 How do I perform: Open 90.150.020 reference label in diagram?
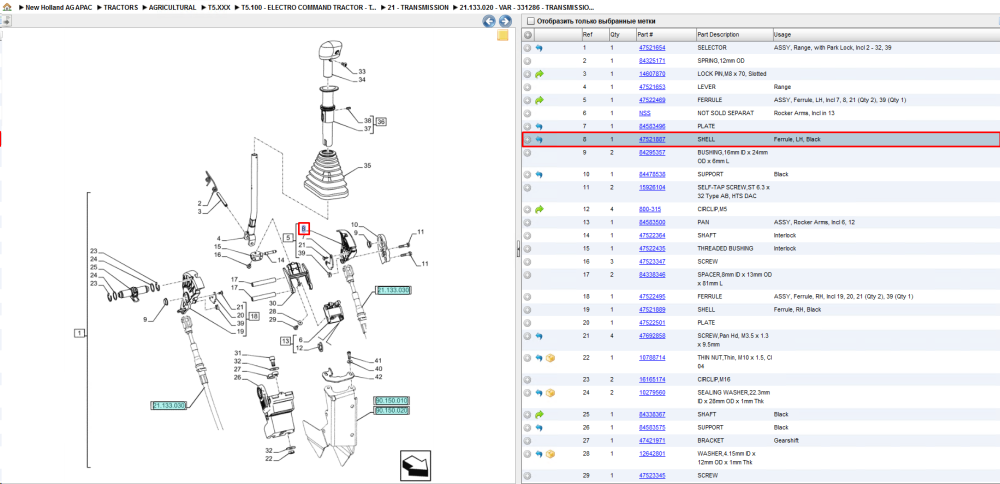point(391,411)
